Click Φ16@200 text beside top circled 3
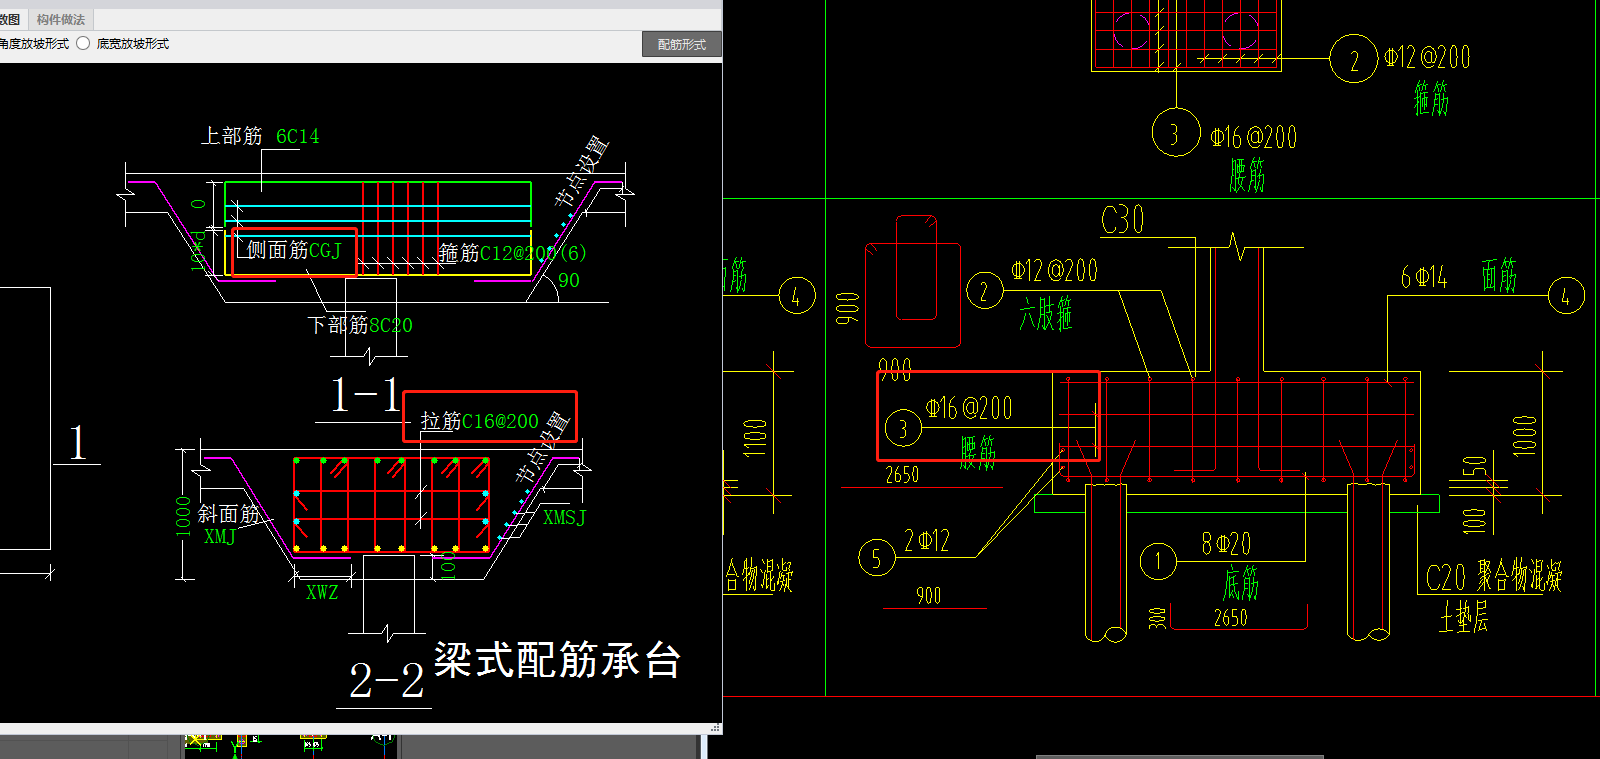Viewport: 1600px width, 759px height. point(1253,137)
